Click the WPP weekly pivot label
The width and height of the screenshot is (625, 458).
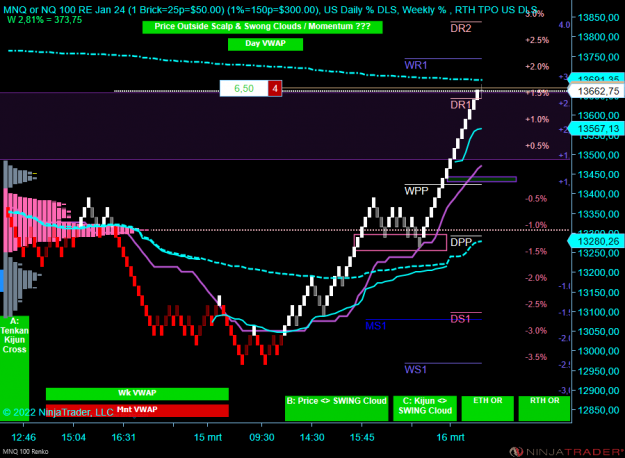[417, 191]
